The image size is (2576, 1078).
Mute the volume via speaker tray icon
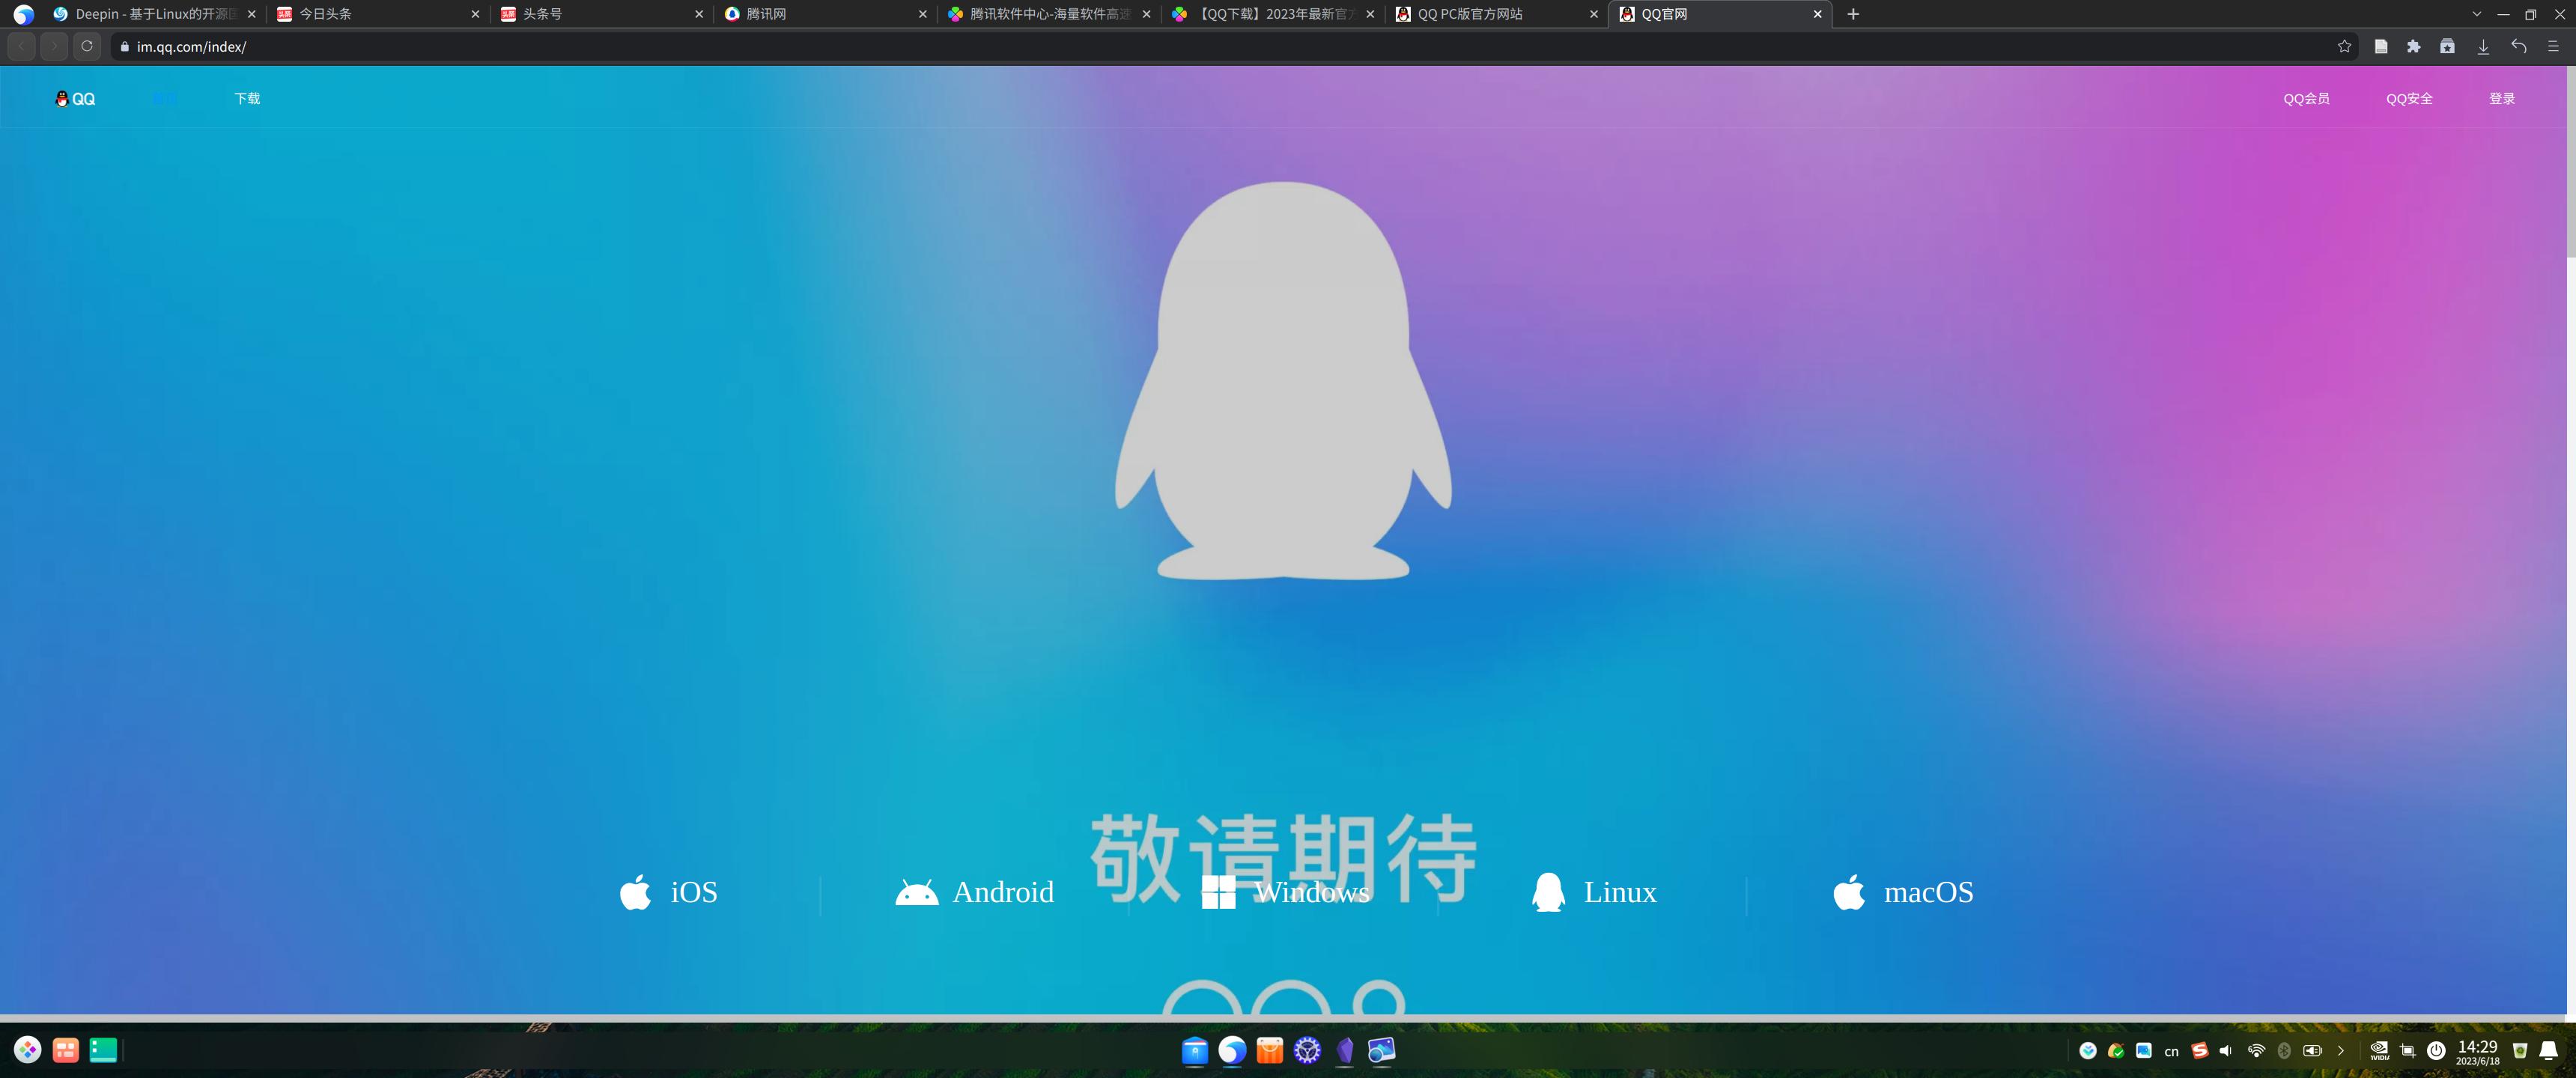pyautogui.click(x=2226, y=1051)
